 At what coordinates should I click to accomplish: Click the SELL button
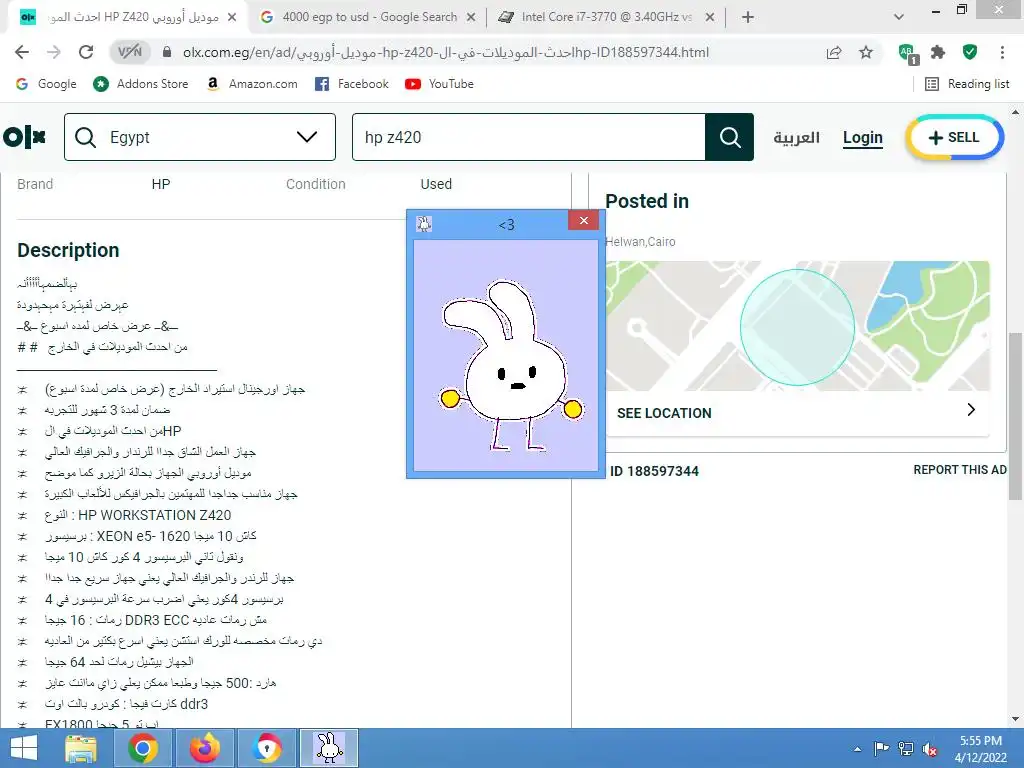coord(954,137)
